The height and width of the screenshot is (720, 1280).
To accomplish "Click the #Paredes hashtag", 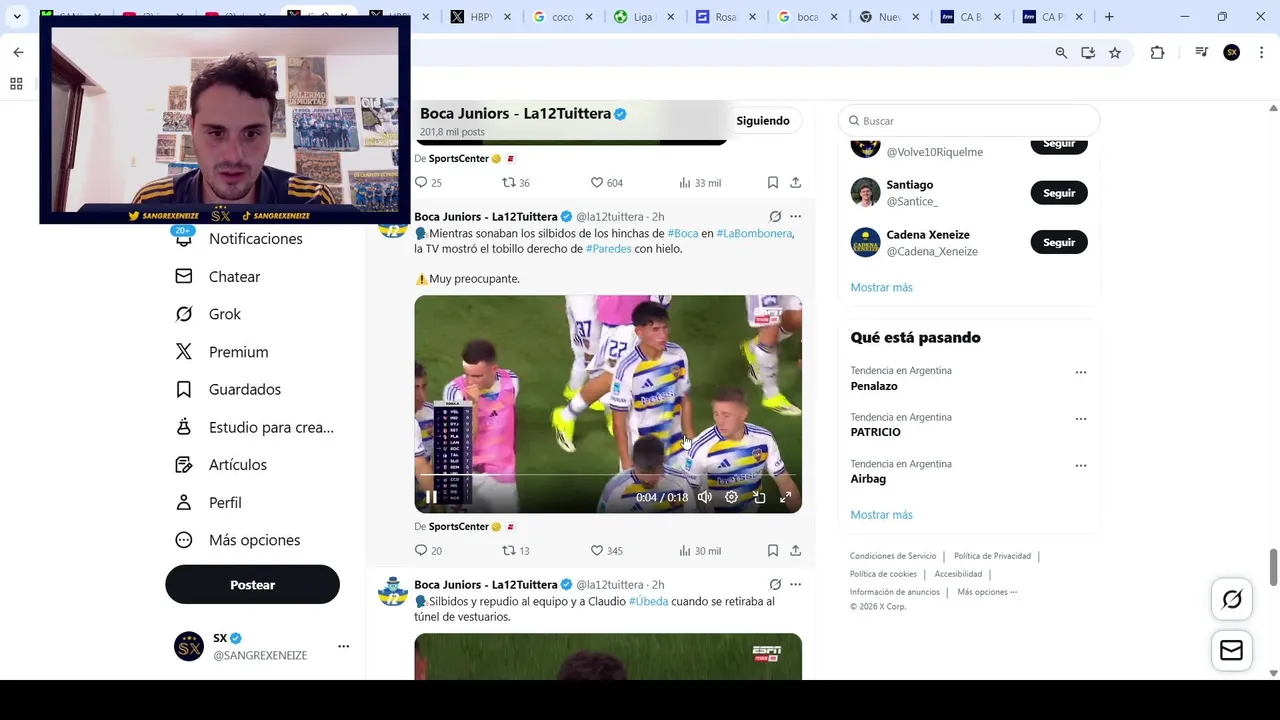I will (608, 249).
